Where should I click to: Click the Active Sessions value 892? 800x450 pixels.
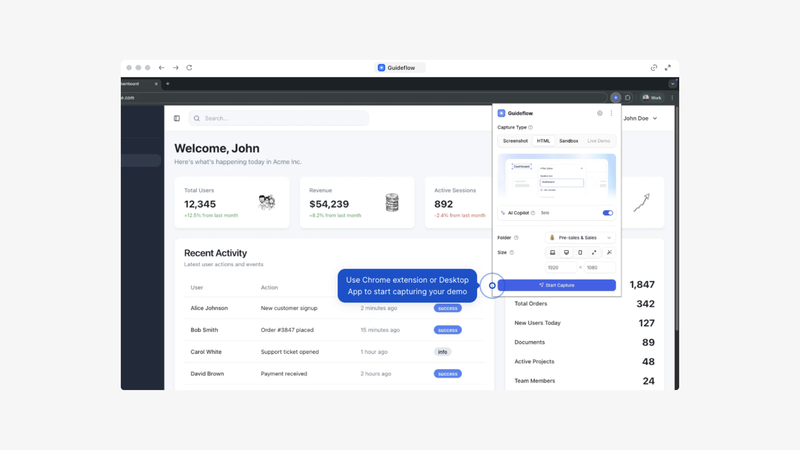tap(443, 204)
